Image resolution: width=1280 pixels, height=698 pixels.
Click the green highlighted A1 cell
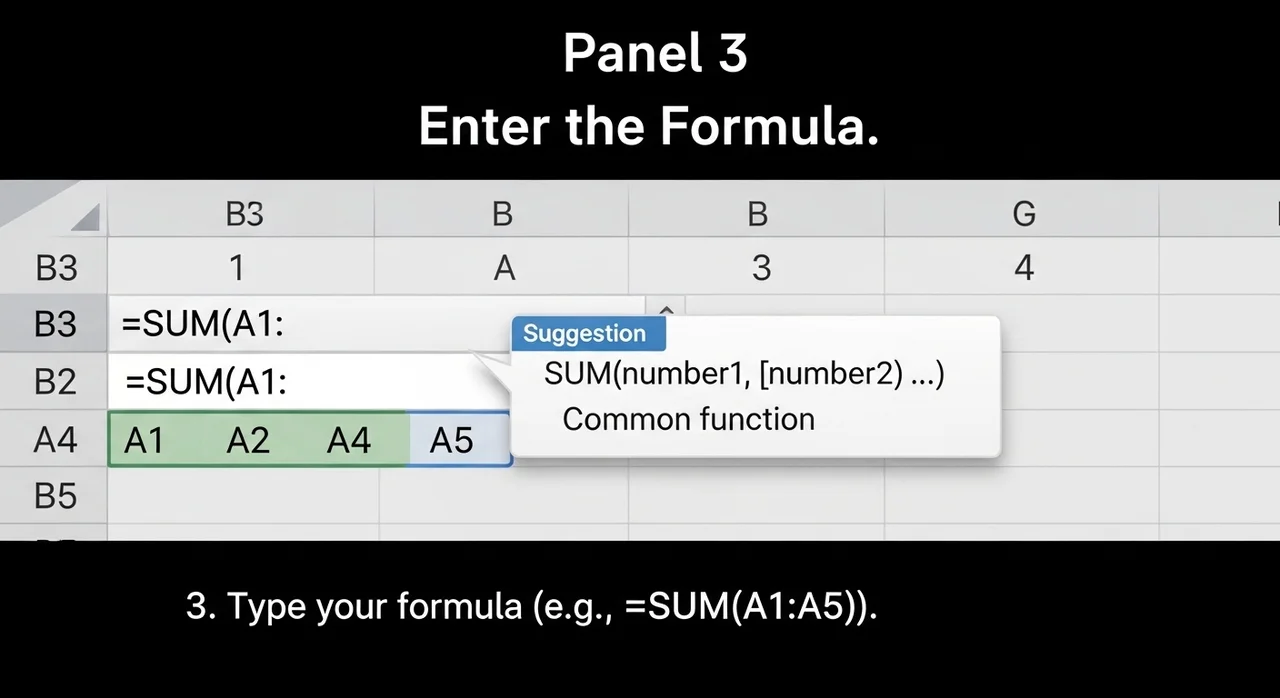click(144, 440)
